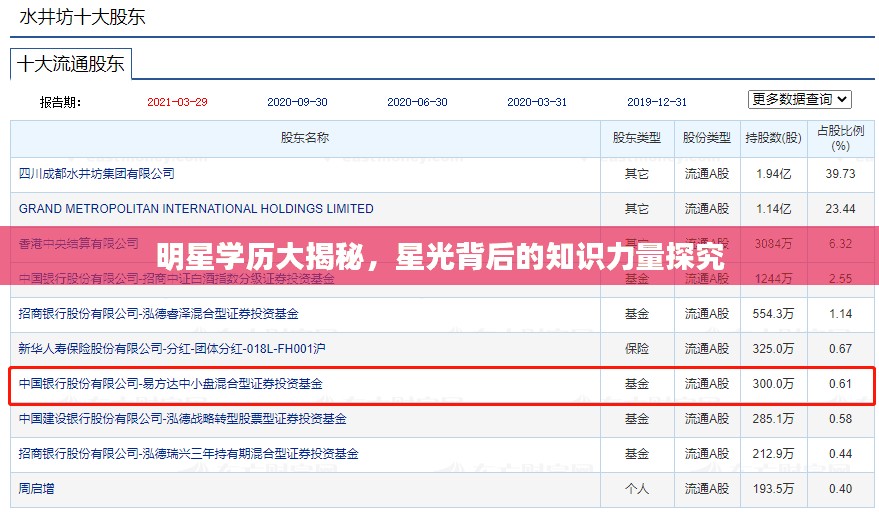
Task: Open 招商银行-泓德瑞兴三年持有期混合型基金 link
Action: 188,454
